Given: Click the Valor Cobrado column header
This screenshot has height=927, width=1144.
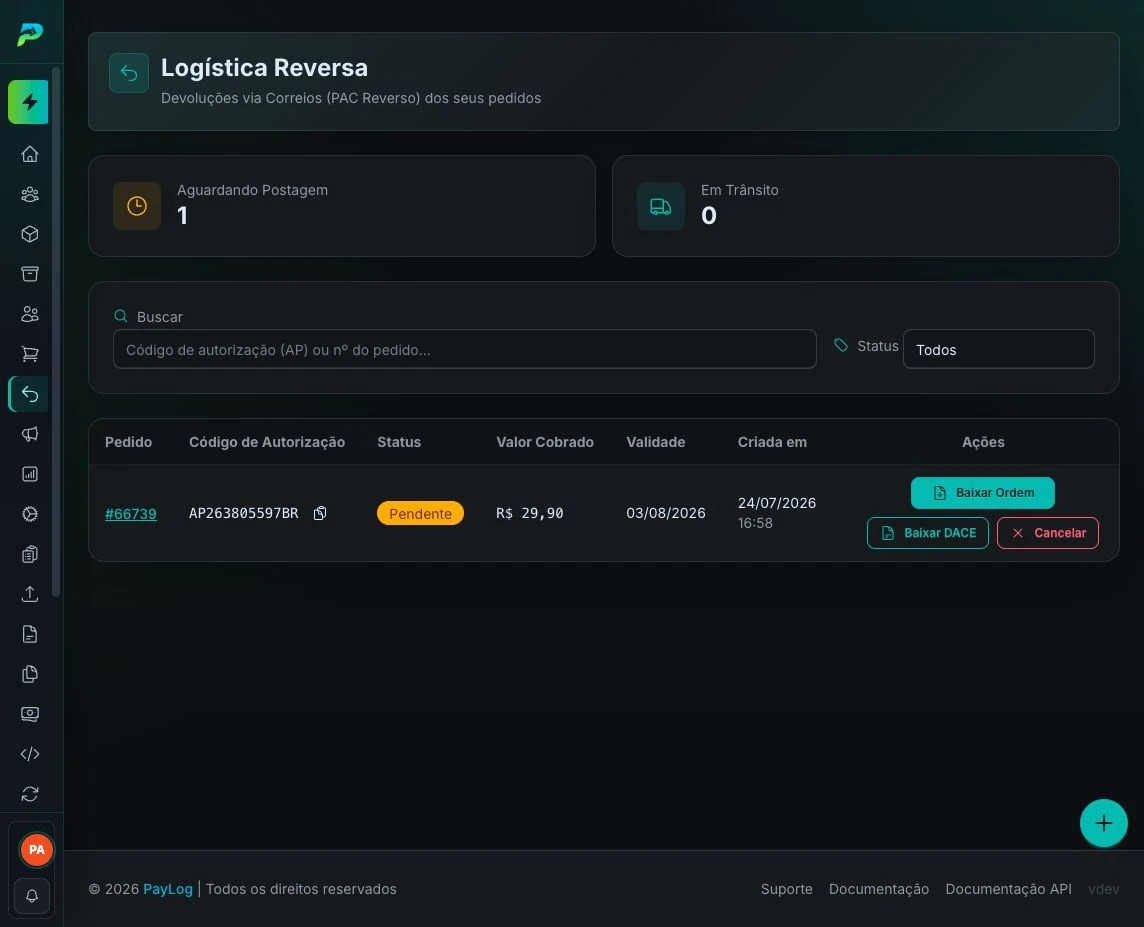Looking at the screenshot, I should (x=545, y=442).
